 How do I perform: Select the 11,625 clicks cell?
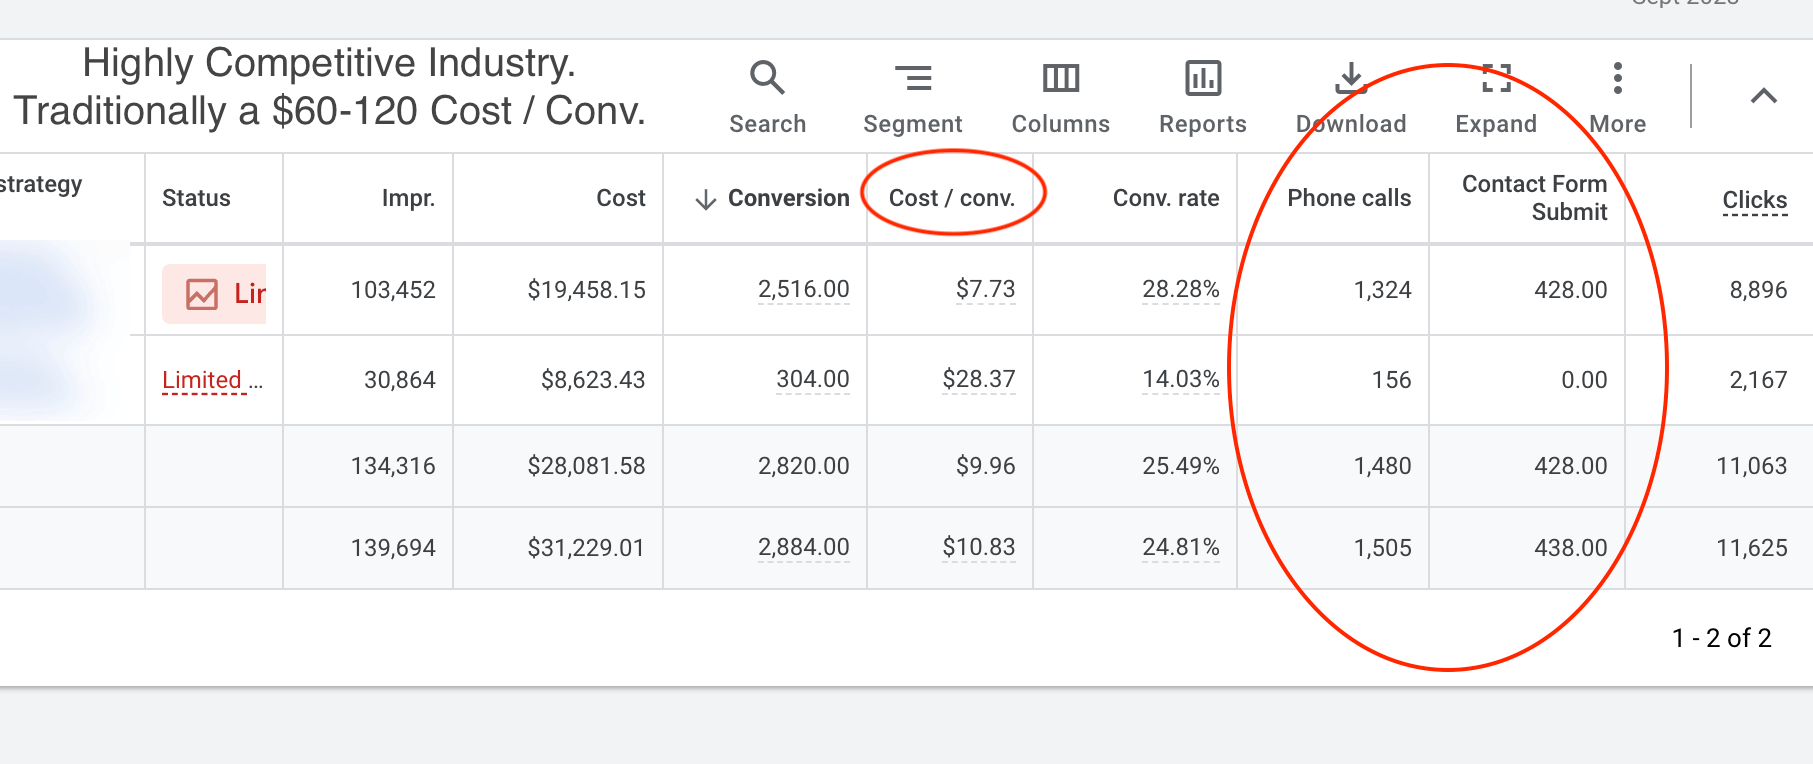[x=1752, y=548]
